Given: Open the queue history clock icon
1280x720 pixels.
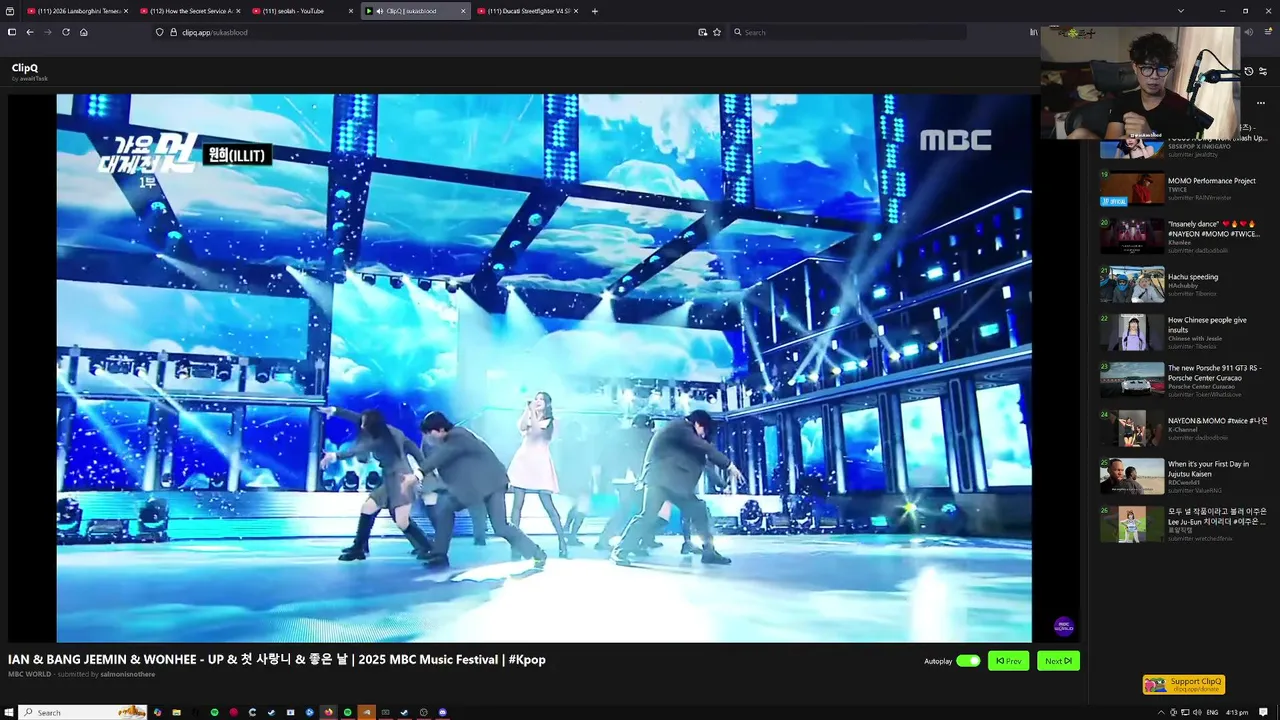Looking at the screenshot, I should pos(1249,71).
